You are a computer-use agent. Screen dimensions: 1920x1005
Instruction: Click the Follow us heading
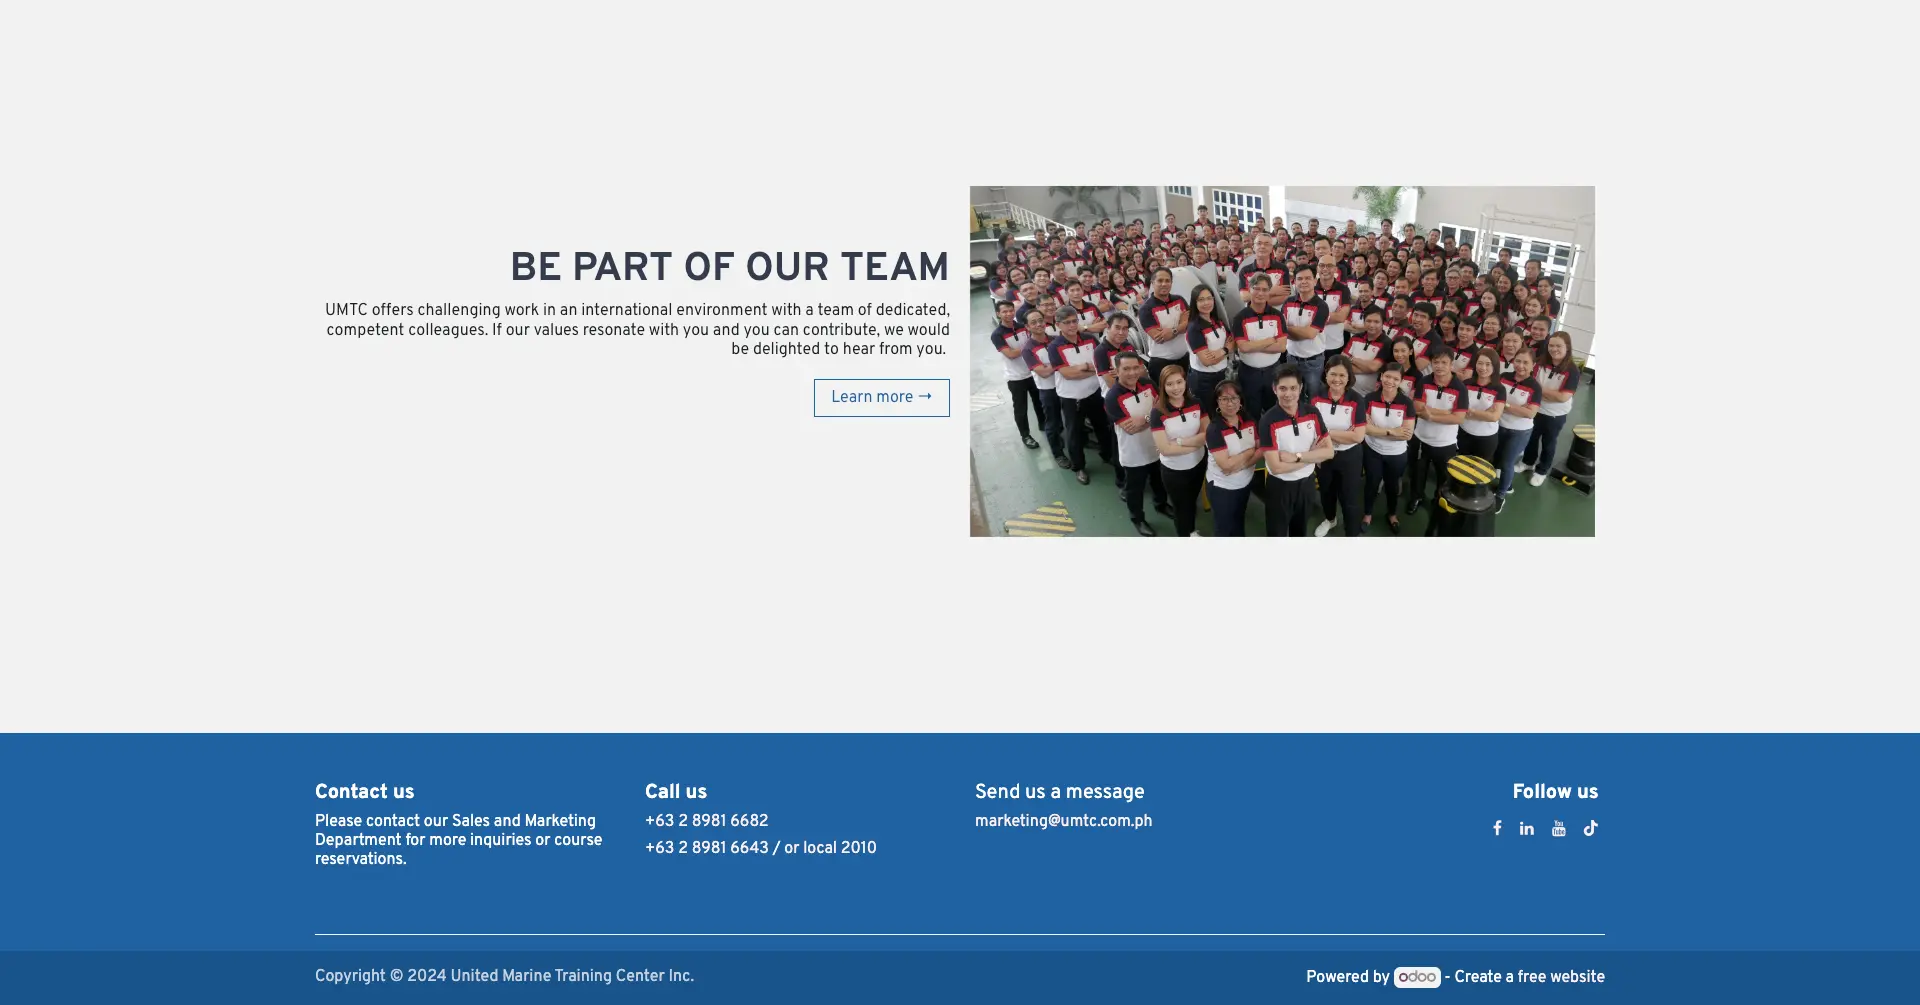[x=1555, y=792]
